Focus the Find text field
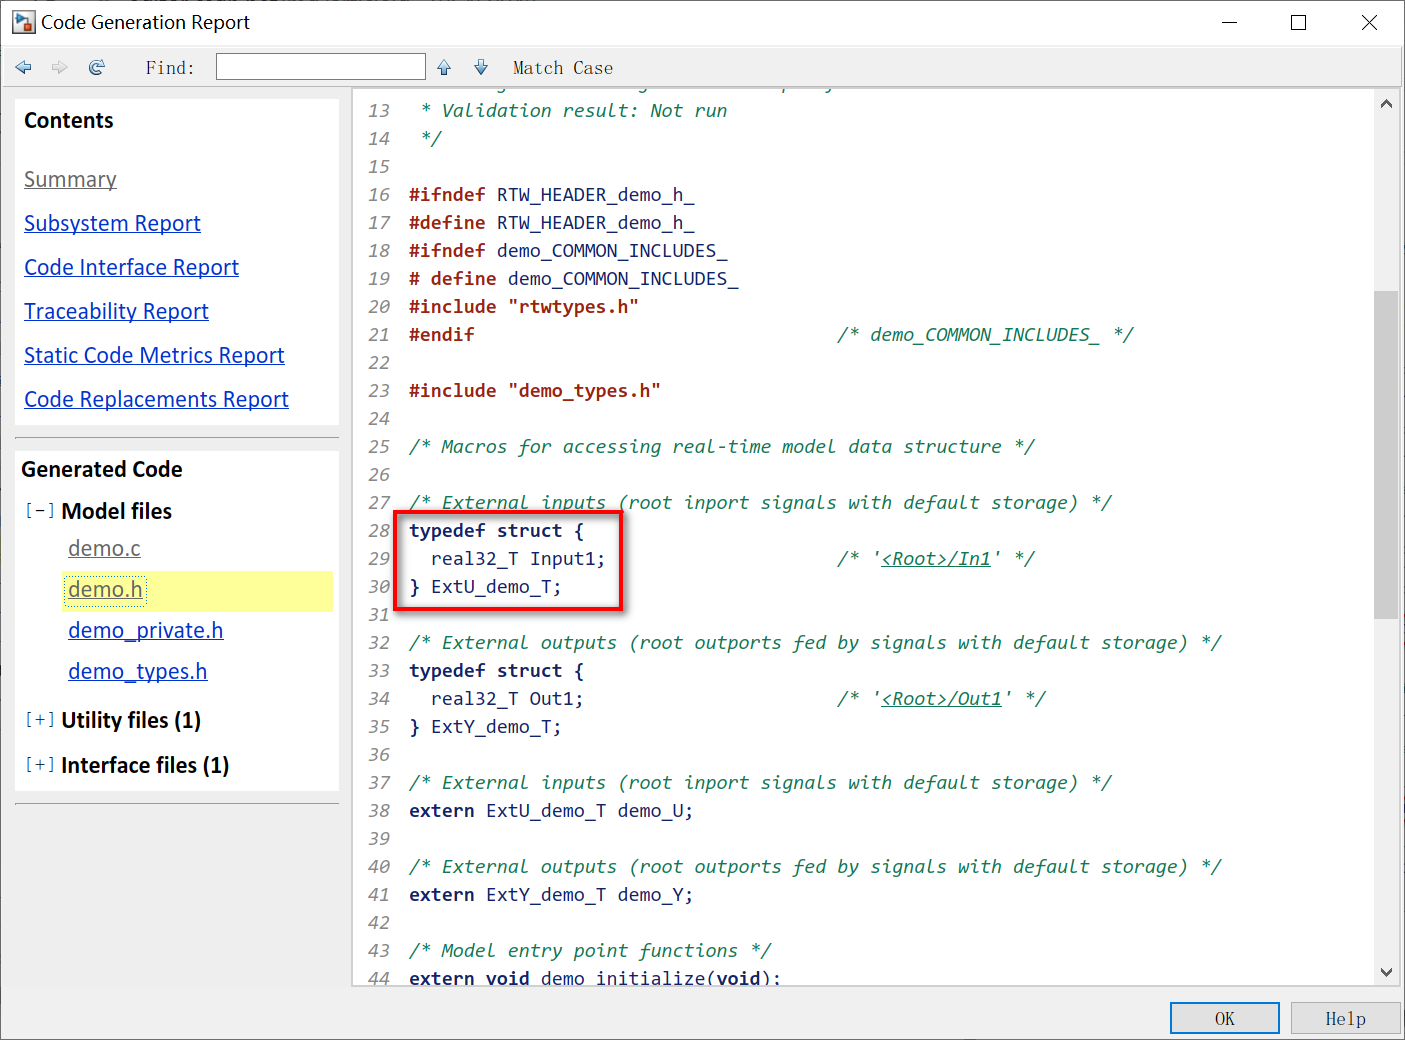Viewport: 1405px width, 1040px height. pos(321,67)
